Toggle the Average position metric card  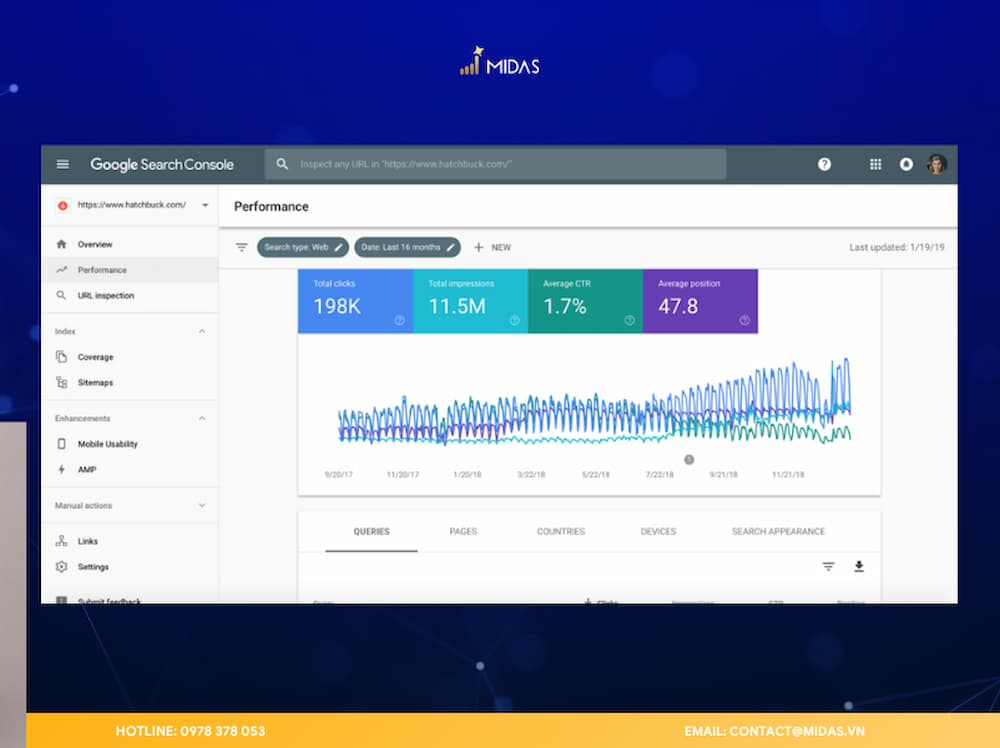tap(700, 301)
